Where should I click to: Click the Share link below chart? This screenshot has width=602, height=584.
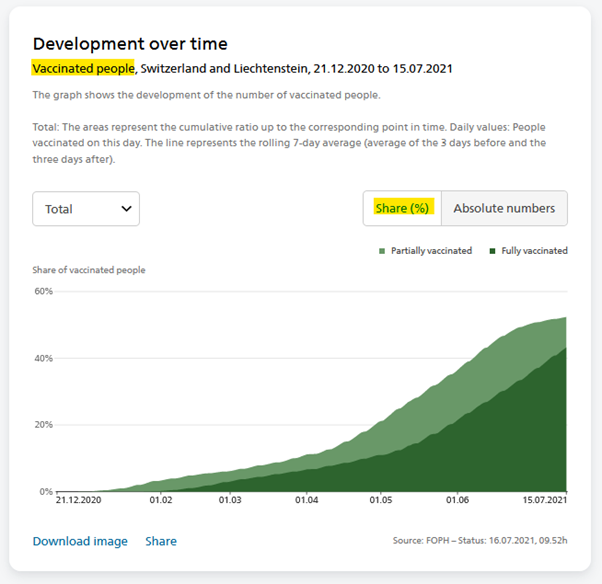point(161,541)
